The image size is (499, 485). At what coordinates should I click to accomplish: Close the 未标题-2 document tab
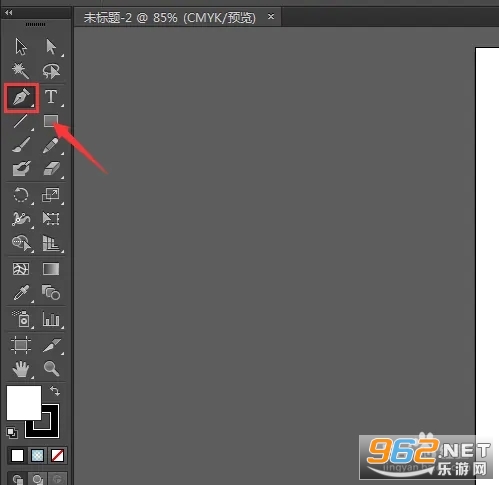(271, 16)
